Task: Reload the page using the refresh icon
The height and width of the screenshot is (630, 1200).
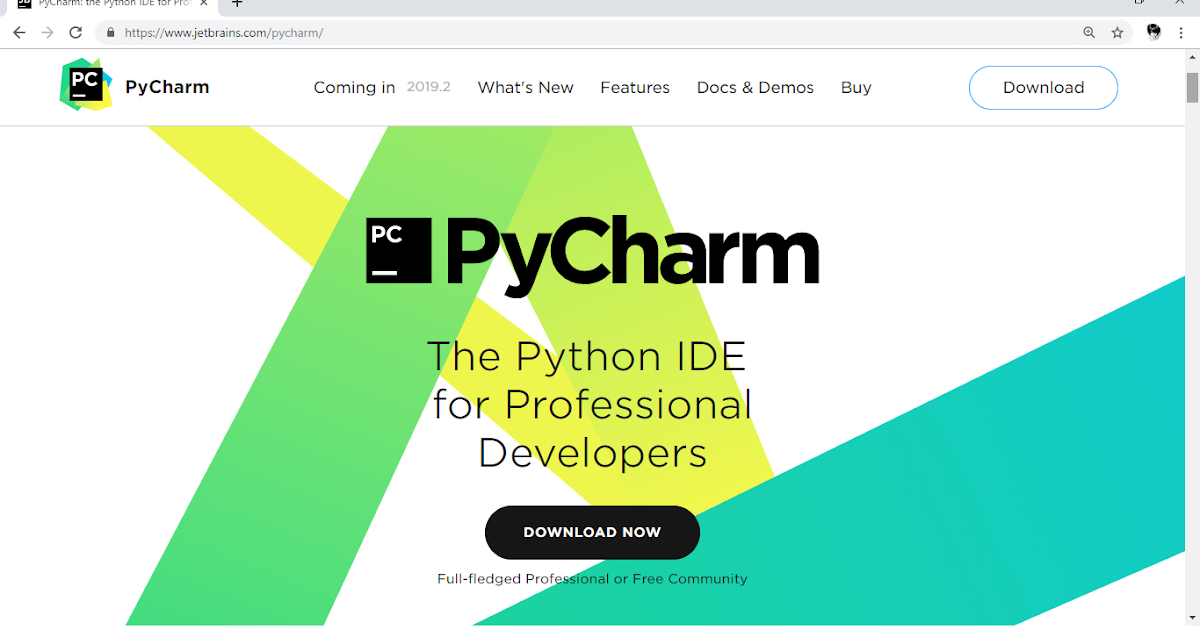Action: coord(75,32)
